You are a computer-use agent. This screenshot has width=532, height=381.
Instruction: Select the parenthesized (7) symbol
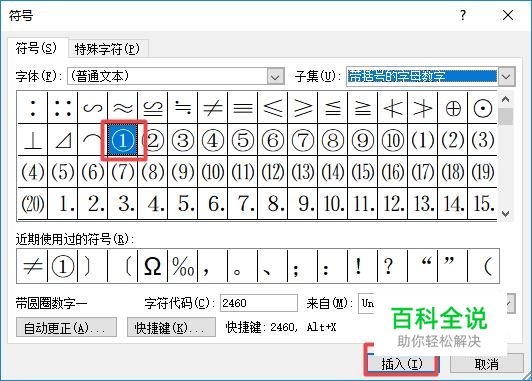[122, 172]
